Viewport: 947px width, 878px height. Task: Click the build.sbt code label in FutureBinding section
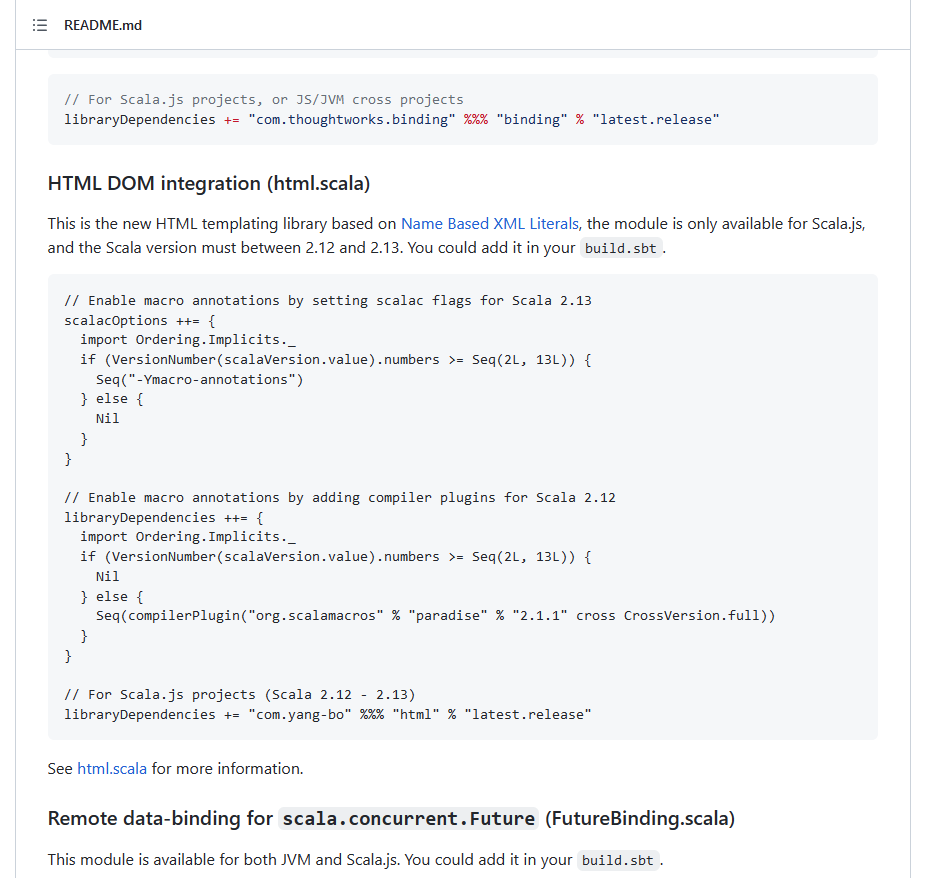click(x=617, y=860)
